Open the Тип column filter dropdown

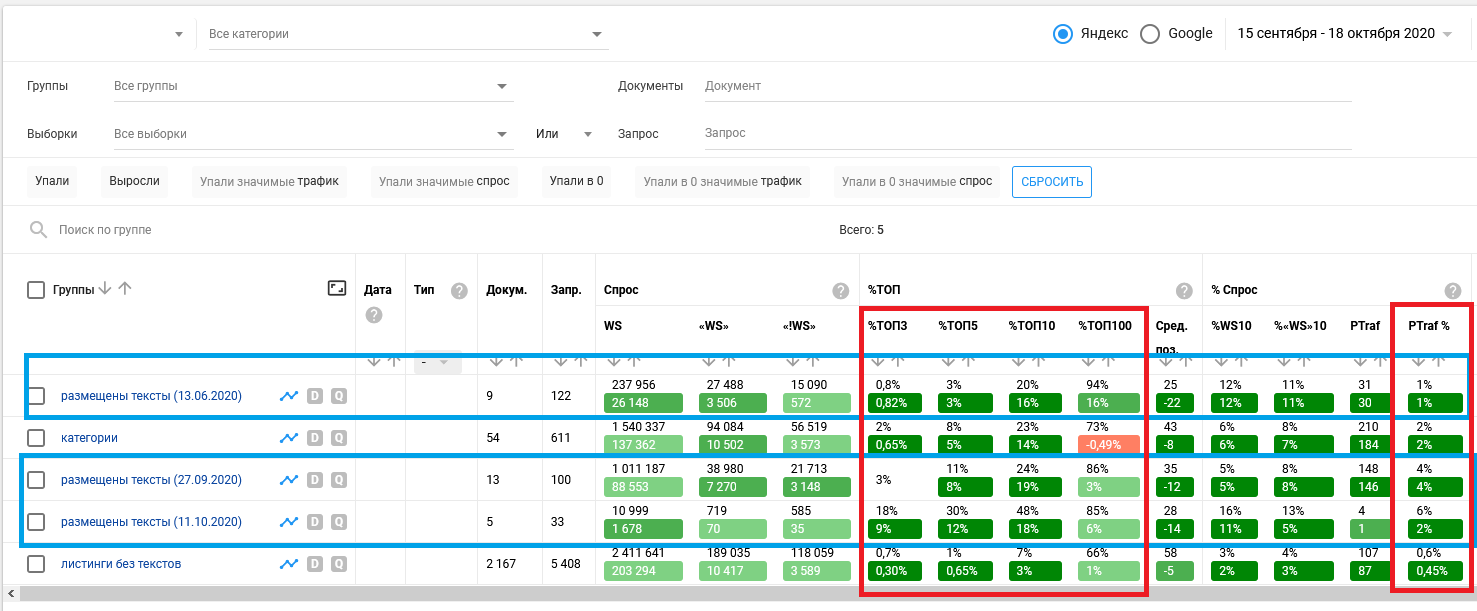point(438,362)
